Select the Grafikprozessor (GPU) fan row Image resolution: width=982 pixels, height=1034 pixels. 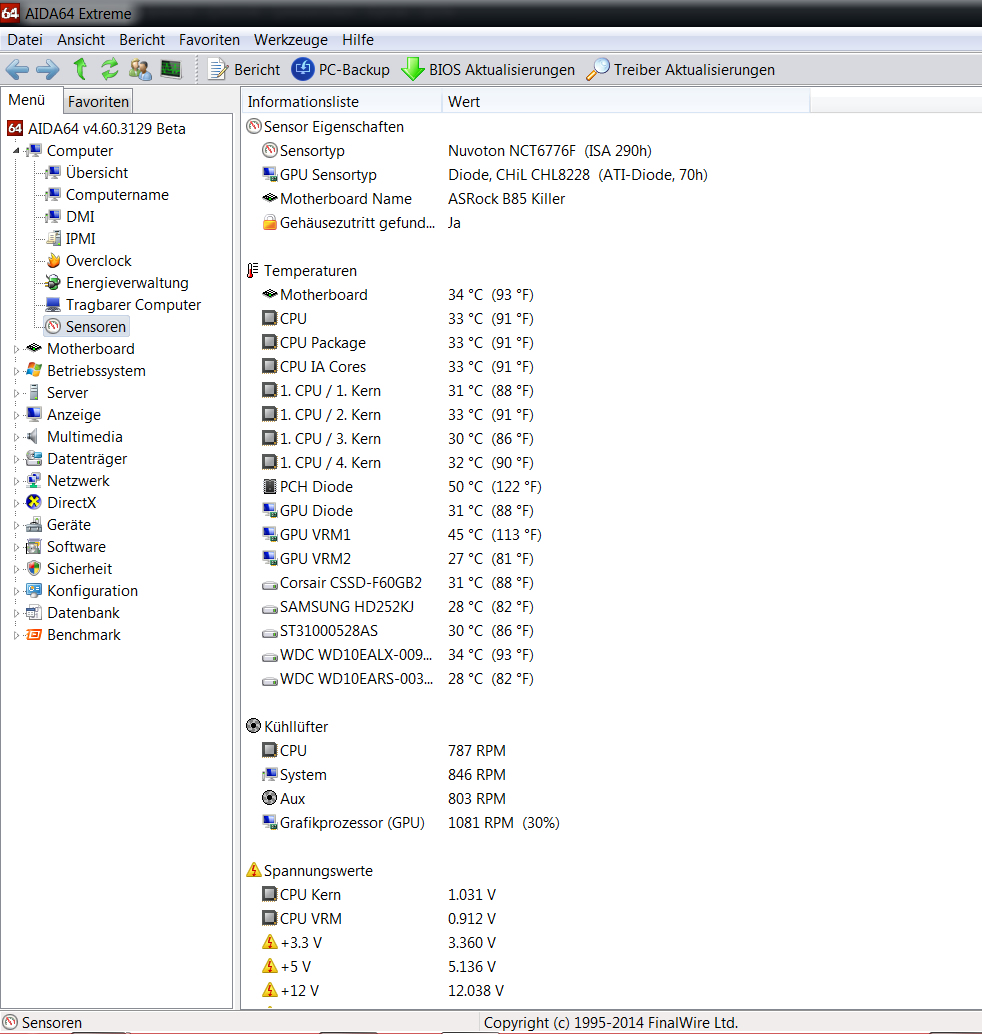click(x=411, y=823)
